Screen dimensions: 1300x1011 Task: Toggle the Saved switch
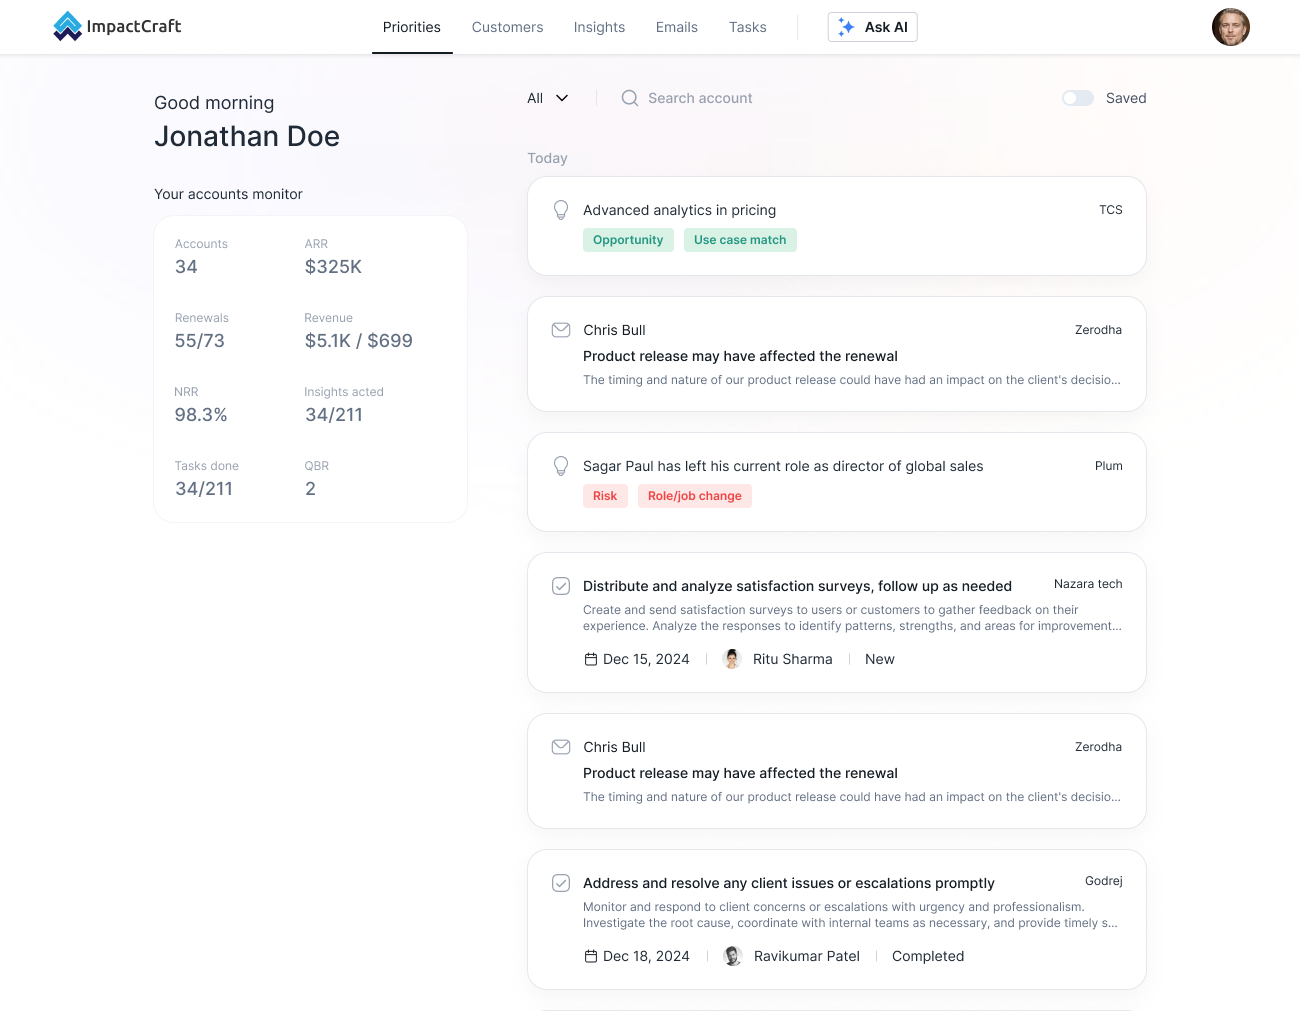[1078, 98]
